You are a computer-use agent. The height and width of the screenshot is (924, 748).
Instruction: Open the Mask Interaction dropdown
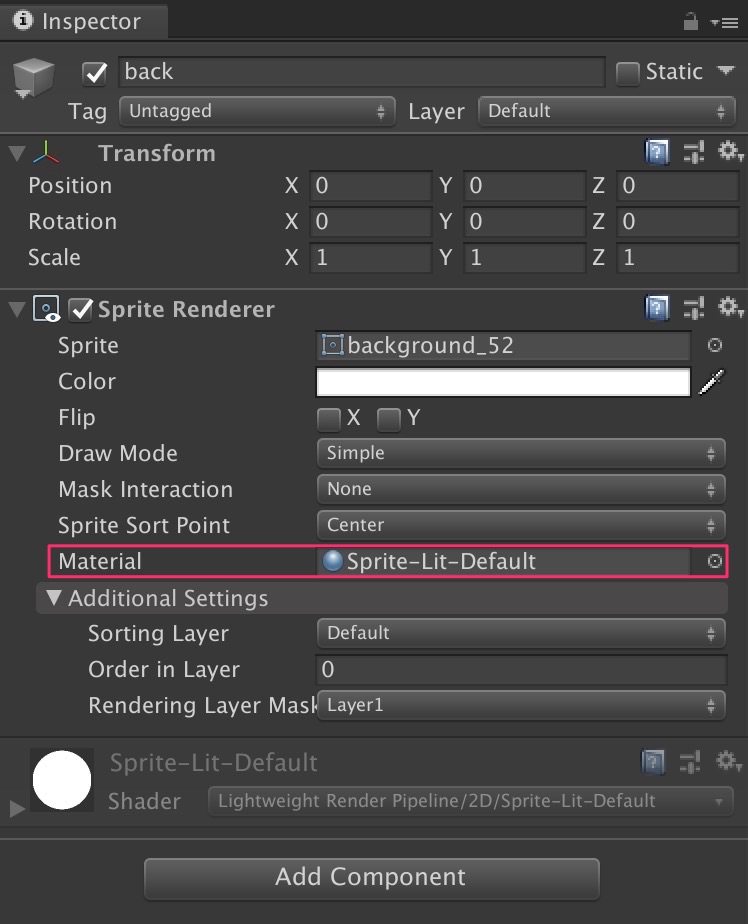[x=521, y=489]
